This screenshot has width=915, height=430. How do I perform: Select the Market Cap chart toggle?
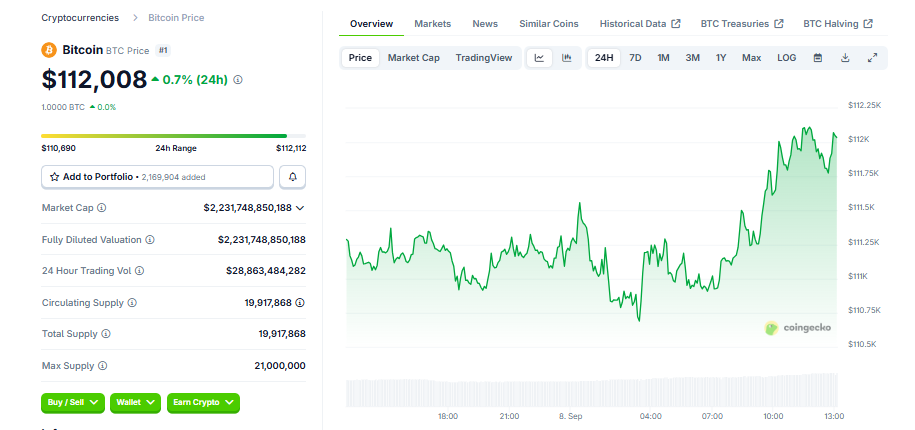(414, 58)
